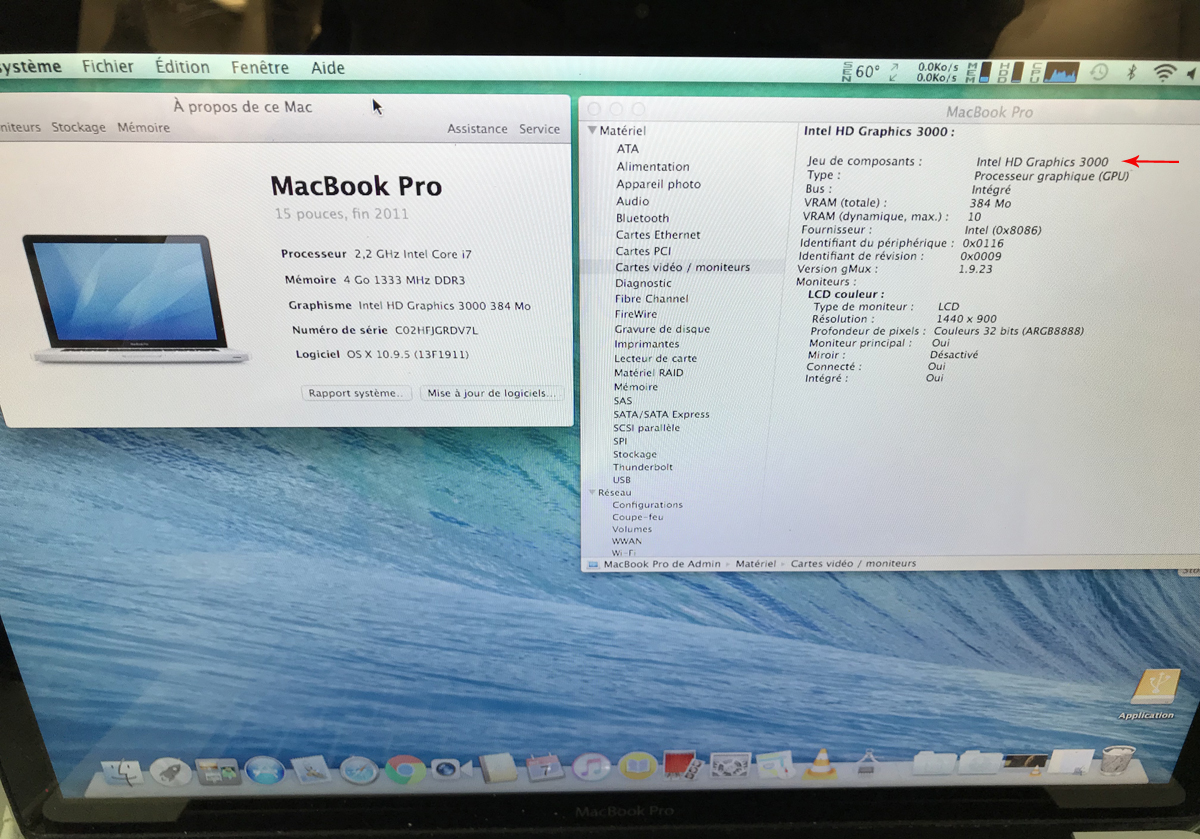This screenshot has width=1200, height=839.
Task: Select Diagnostic in the sidebar
Action: tap(643, 283)
